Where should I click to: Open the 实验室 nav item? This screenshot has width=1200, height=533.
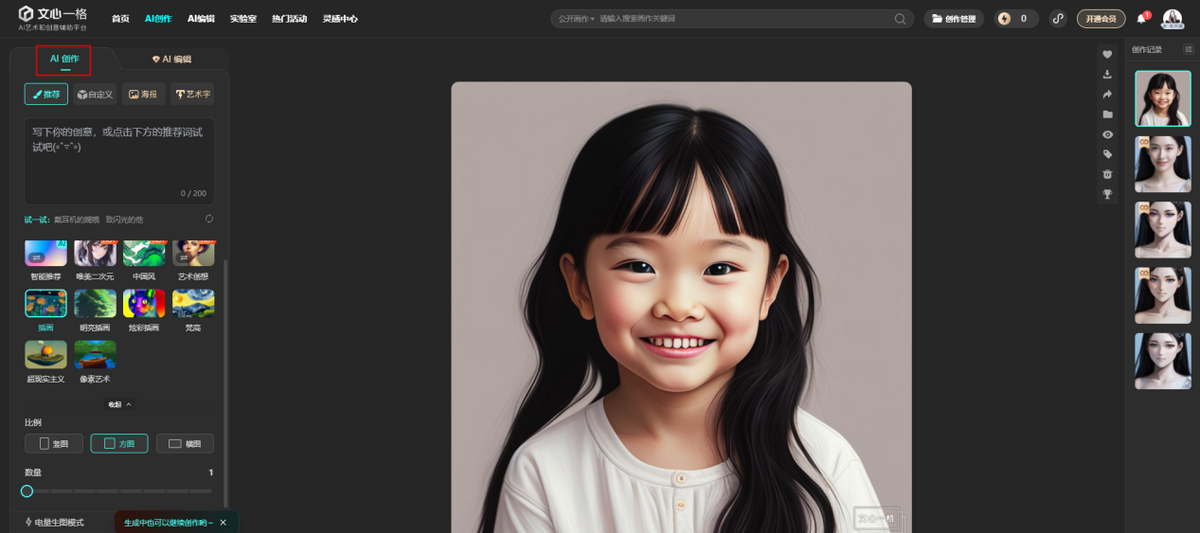243,19
